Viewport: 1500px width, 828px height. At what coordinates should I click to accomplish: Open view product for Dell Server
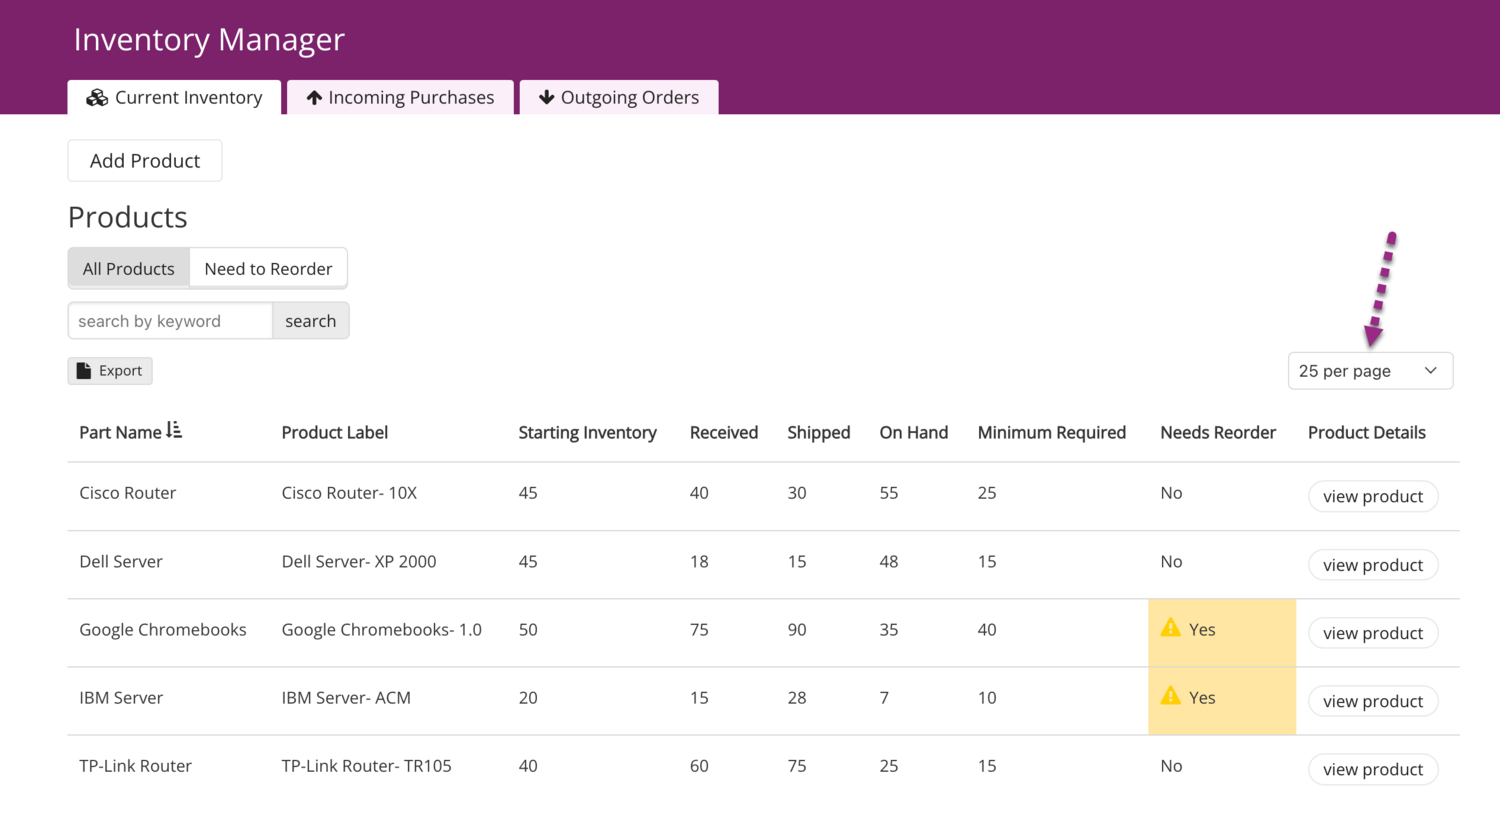pyautogui.click(x=1372, y=565)
